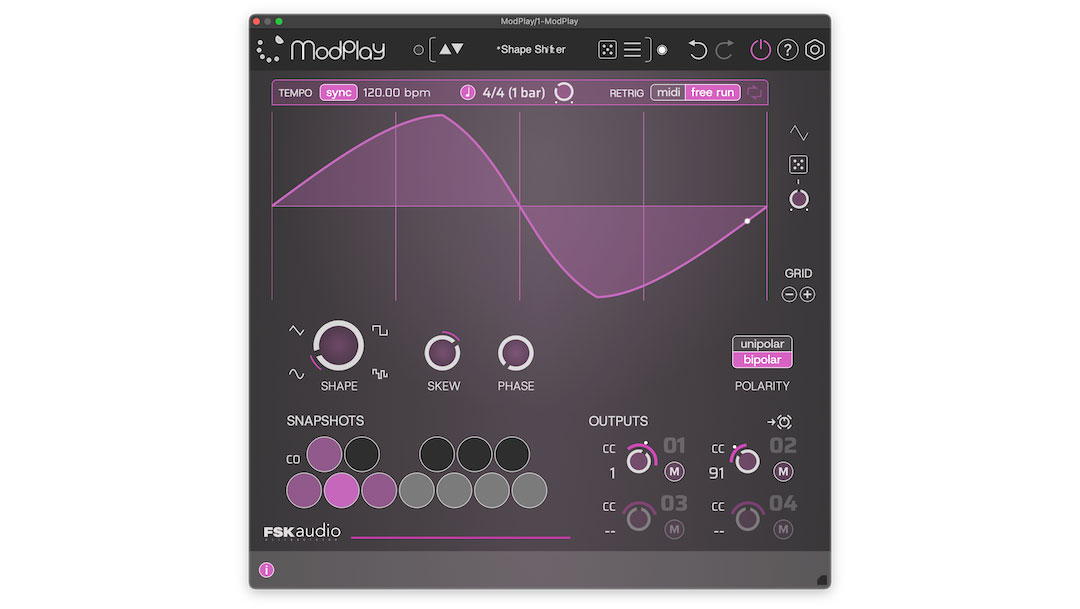
Task: Click the SKEW knob
Action: pyautogui.click(x=442, y=353)
